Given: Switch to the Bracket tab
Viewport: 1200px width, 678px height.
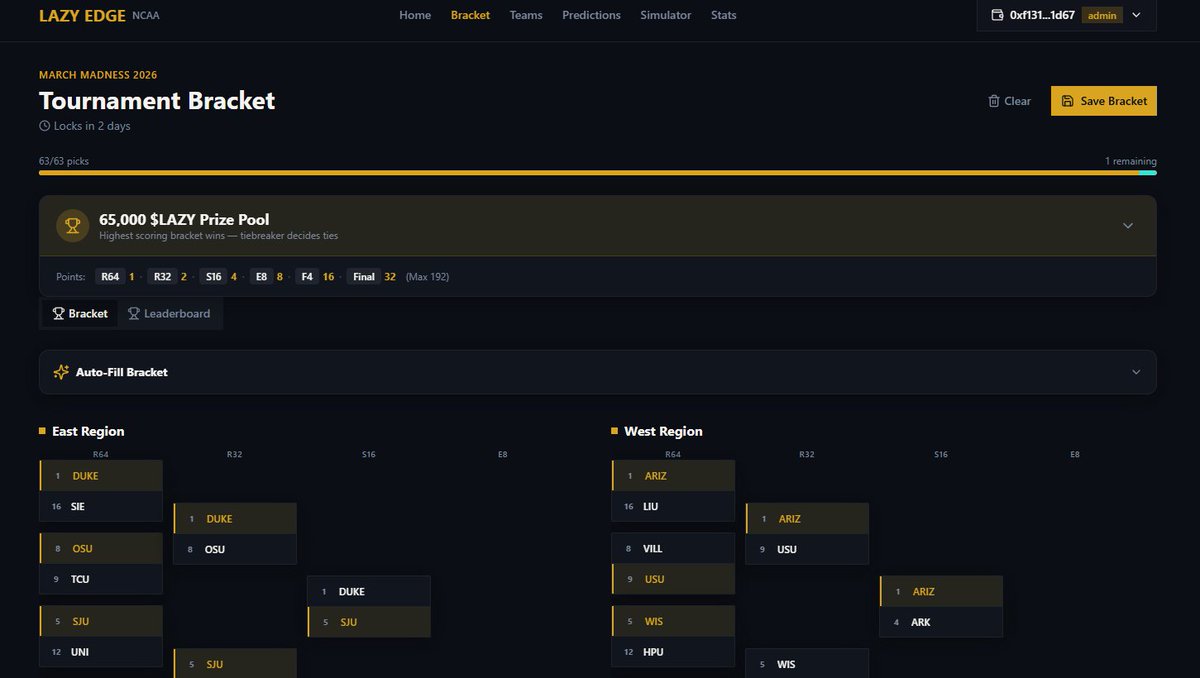Looking at the screenshot, I should point(80,314).
